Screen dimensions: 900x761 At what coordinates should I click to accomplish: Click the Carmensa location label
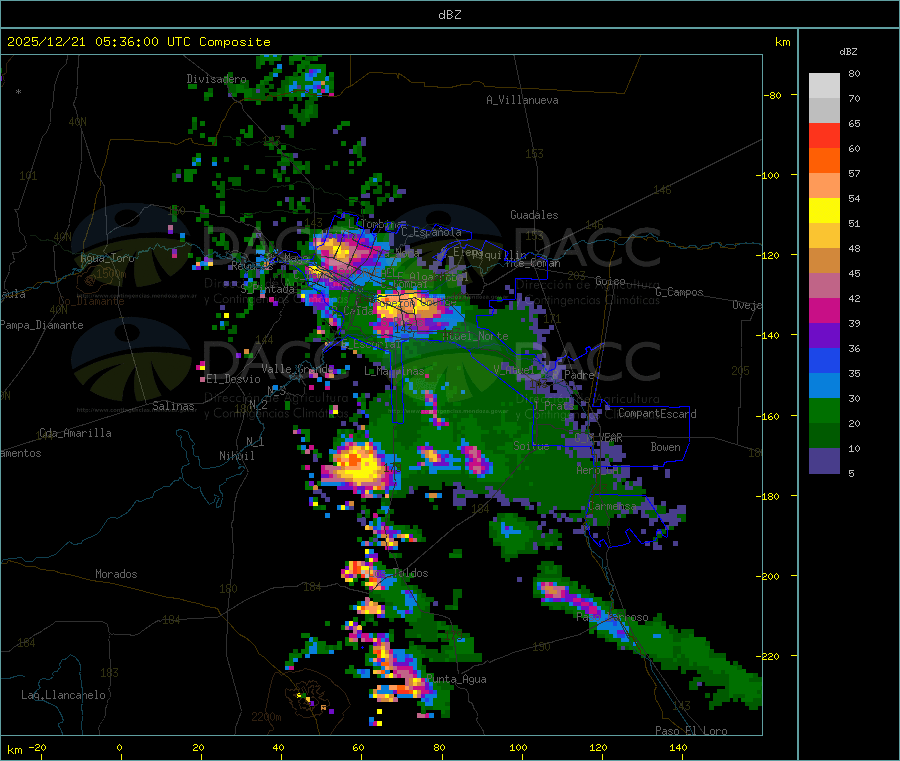click(x=612, y=507)
